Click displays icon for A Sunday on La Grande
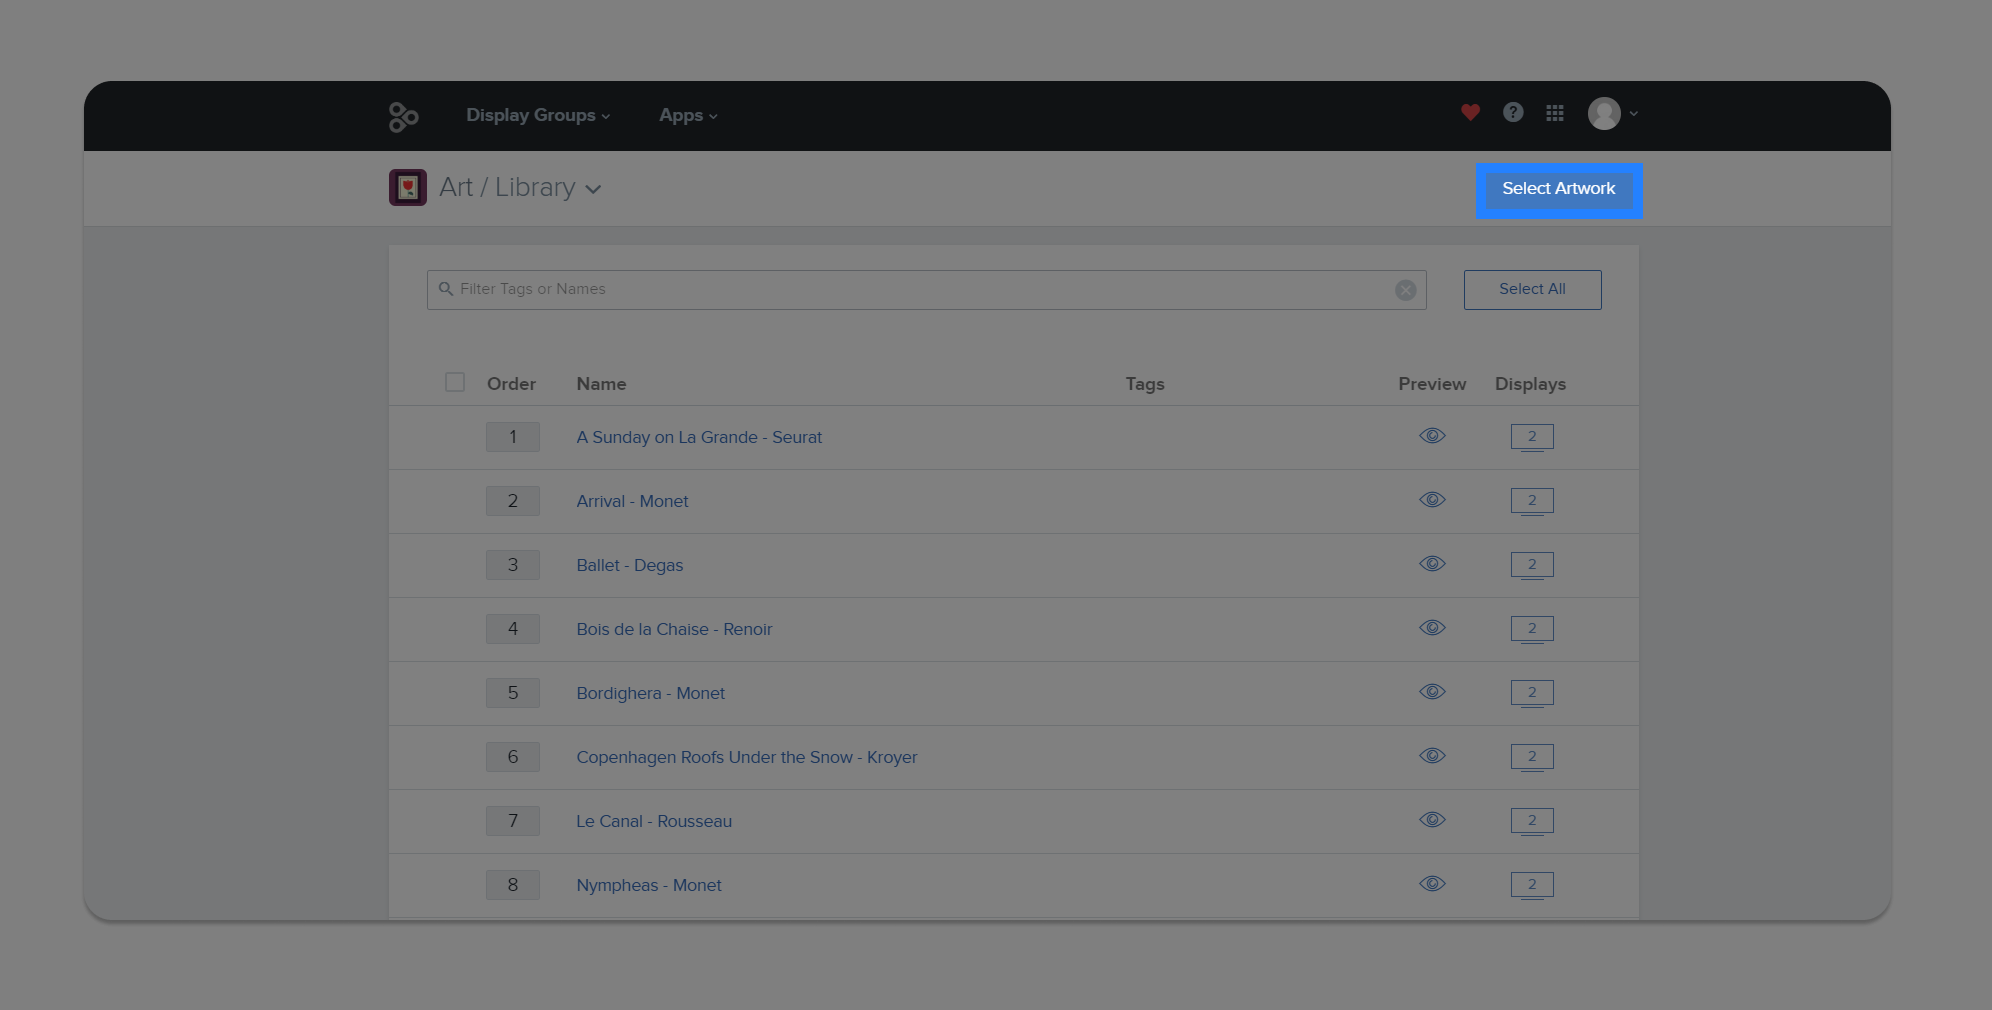1992x1010 pixels. [1532, 438]
